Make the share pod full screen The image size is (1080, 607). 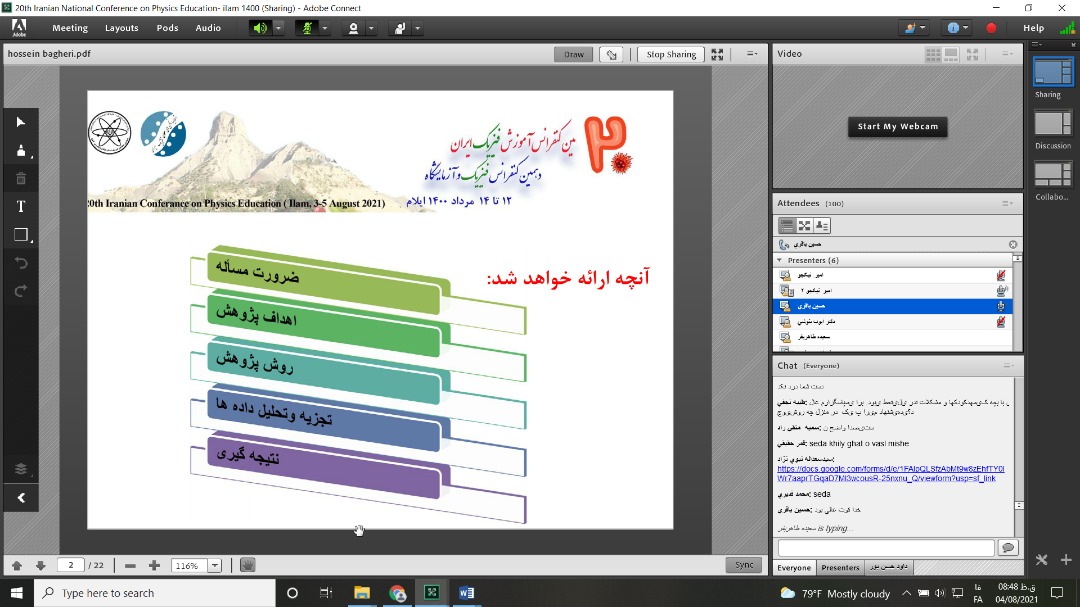(x=717, y=54)
